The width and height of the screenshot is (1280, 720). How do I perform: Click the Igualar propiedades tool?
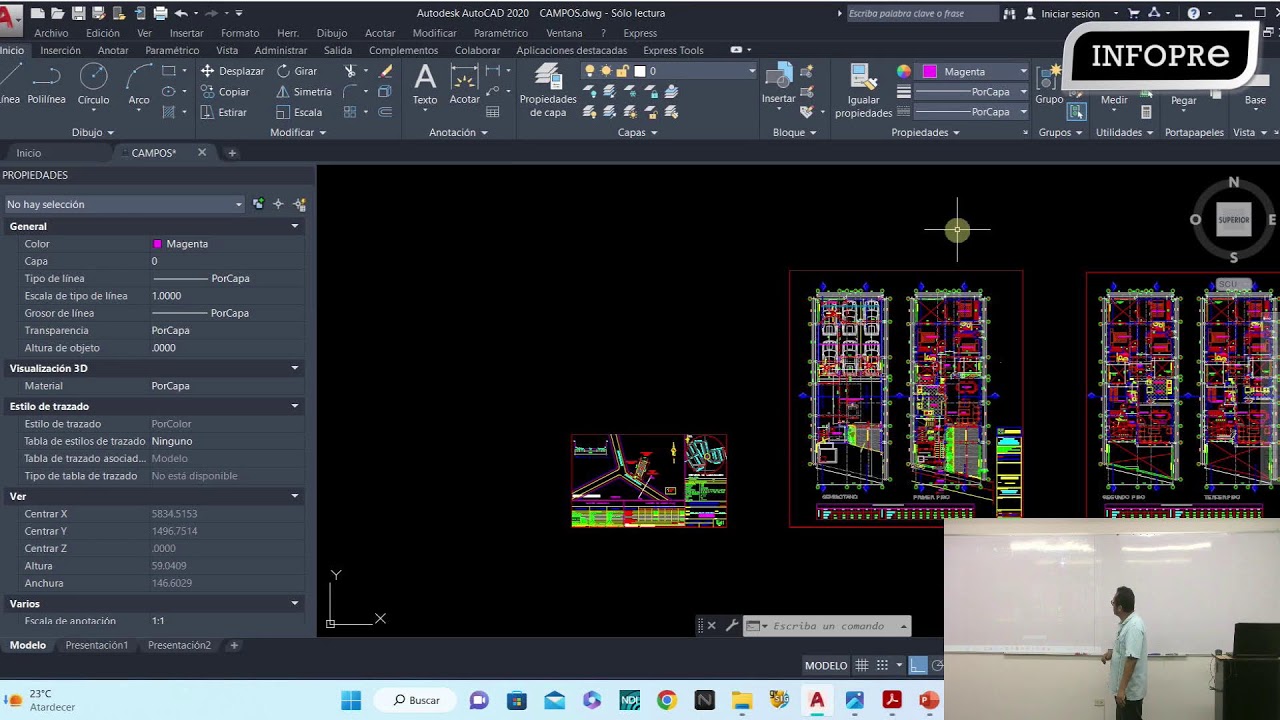[863, 90]
